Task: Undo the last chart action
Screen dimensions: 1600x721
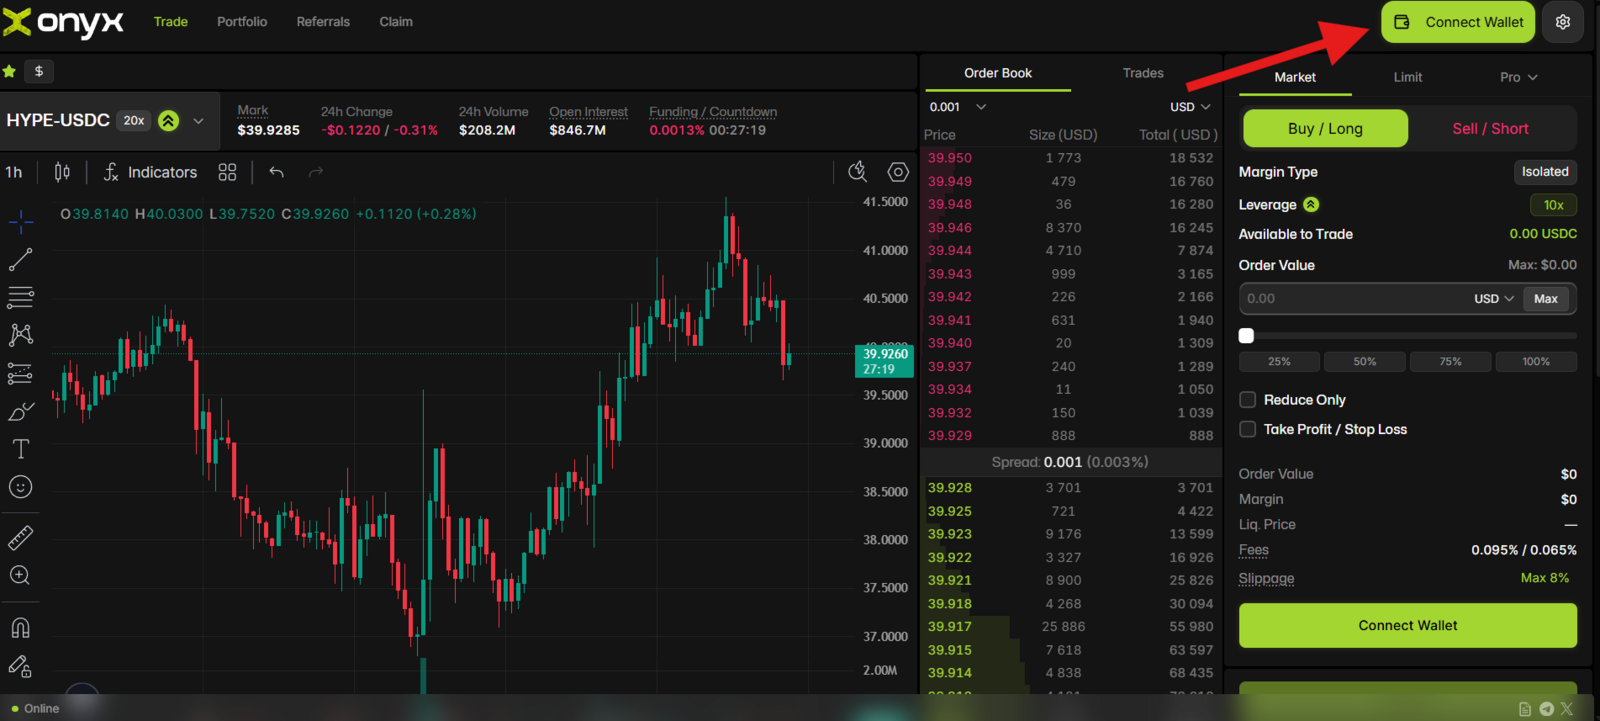Action: [277, 172]
